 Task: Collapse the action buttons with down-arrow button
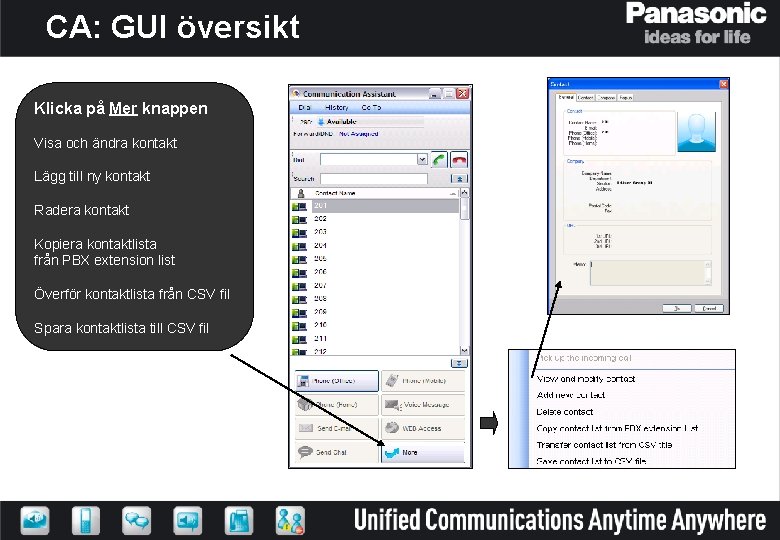click(x=459, y=363)
